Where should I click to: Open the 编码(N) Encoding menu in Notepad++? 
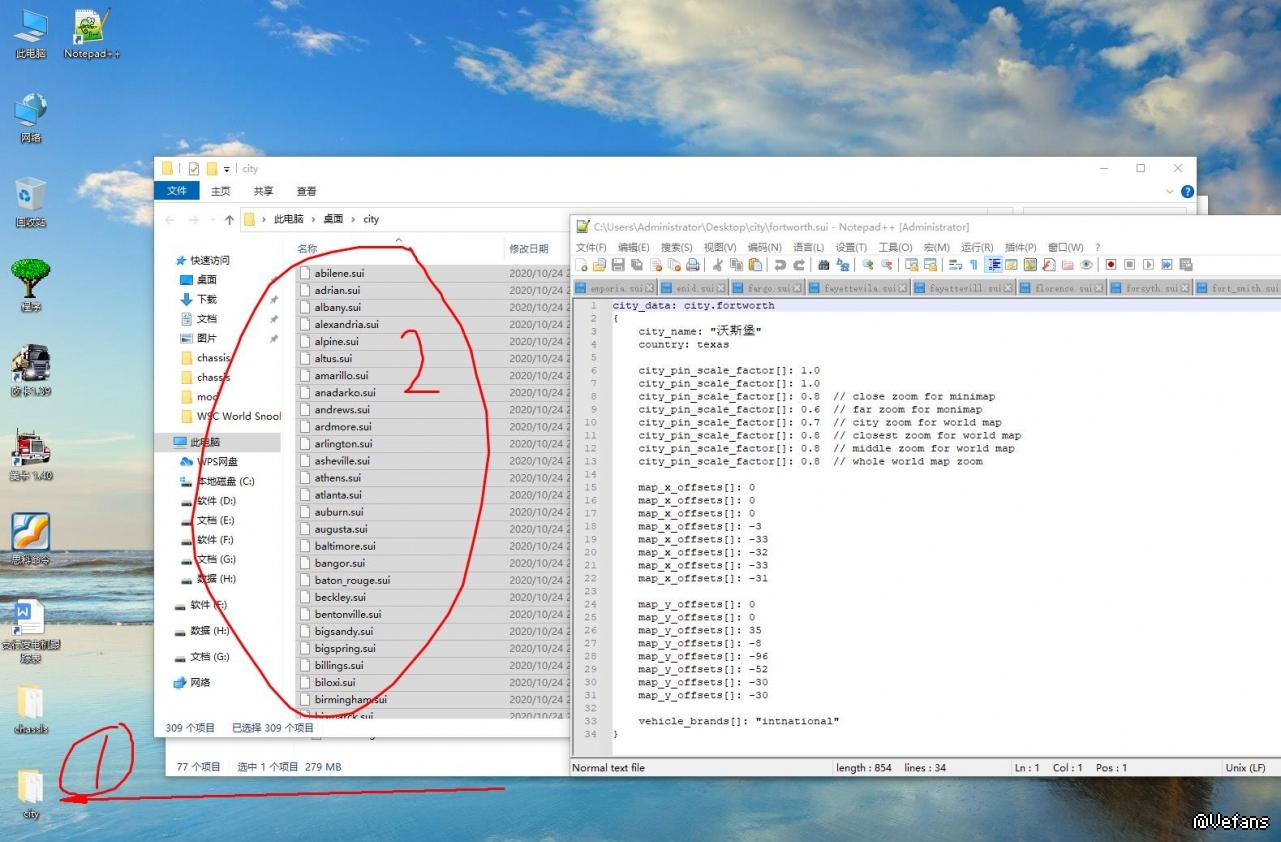[764, 247]
